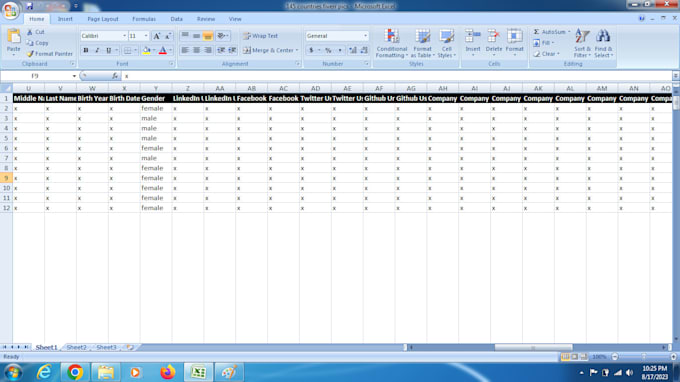680x382 pixels.
Task: Switch to the Data tab
Action: click(x=177, y=19)
